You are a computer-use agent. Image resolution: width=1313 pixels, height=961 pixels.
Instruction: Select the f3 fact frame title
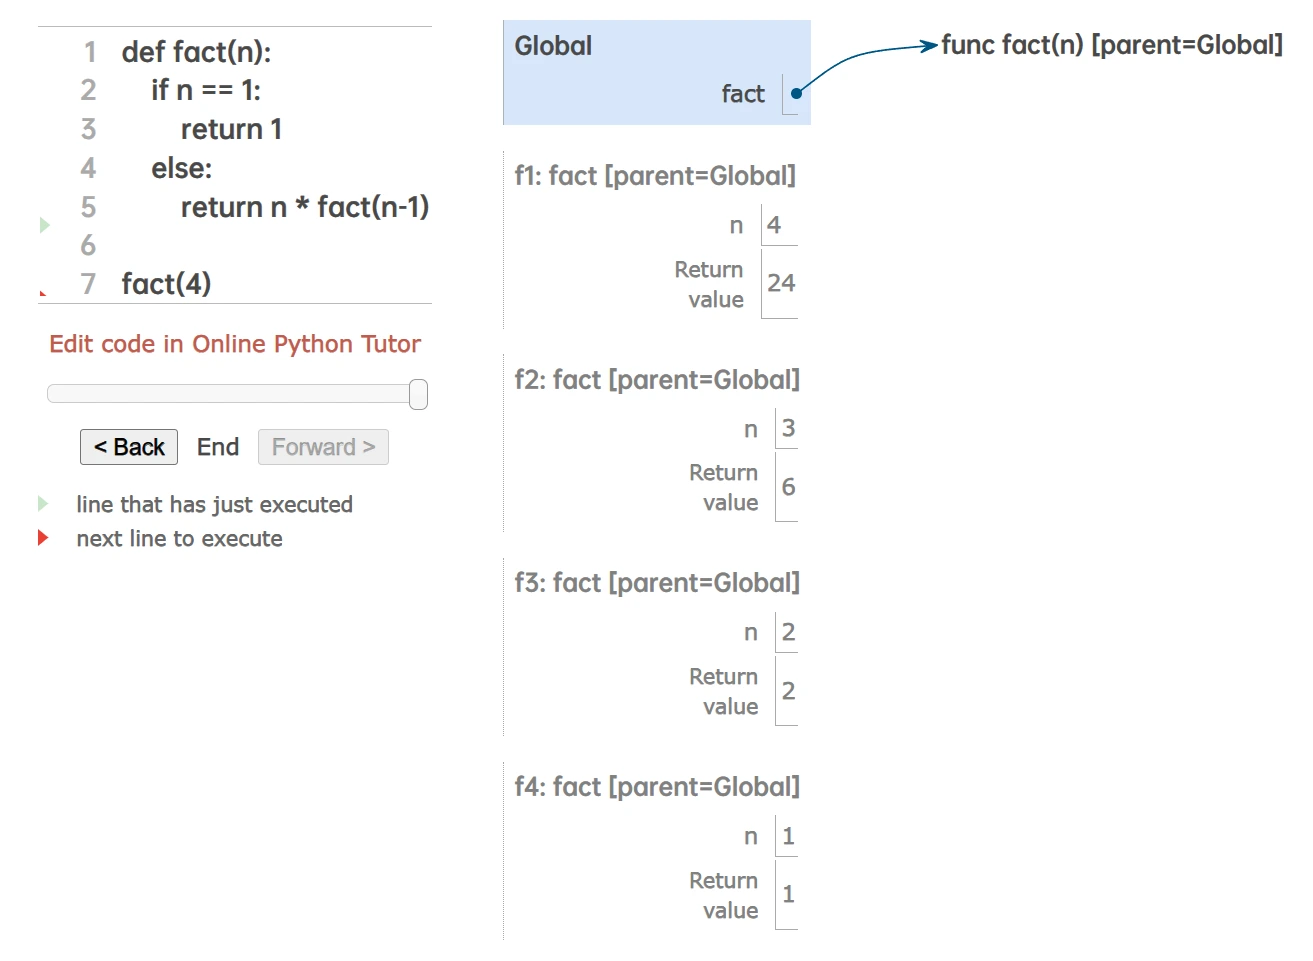657,583
